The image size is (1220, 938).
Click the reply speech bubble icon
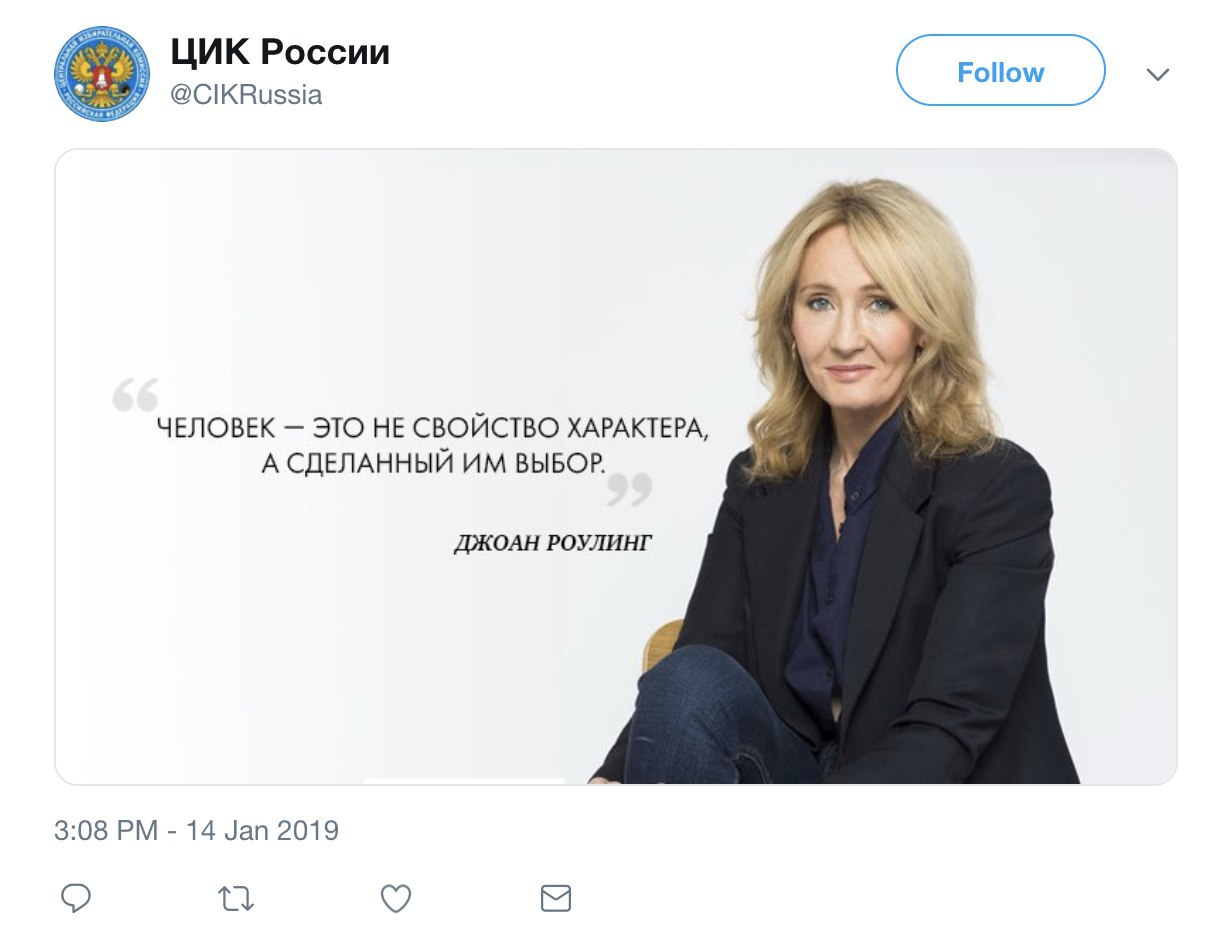click(x=76, y=898)
